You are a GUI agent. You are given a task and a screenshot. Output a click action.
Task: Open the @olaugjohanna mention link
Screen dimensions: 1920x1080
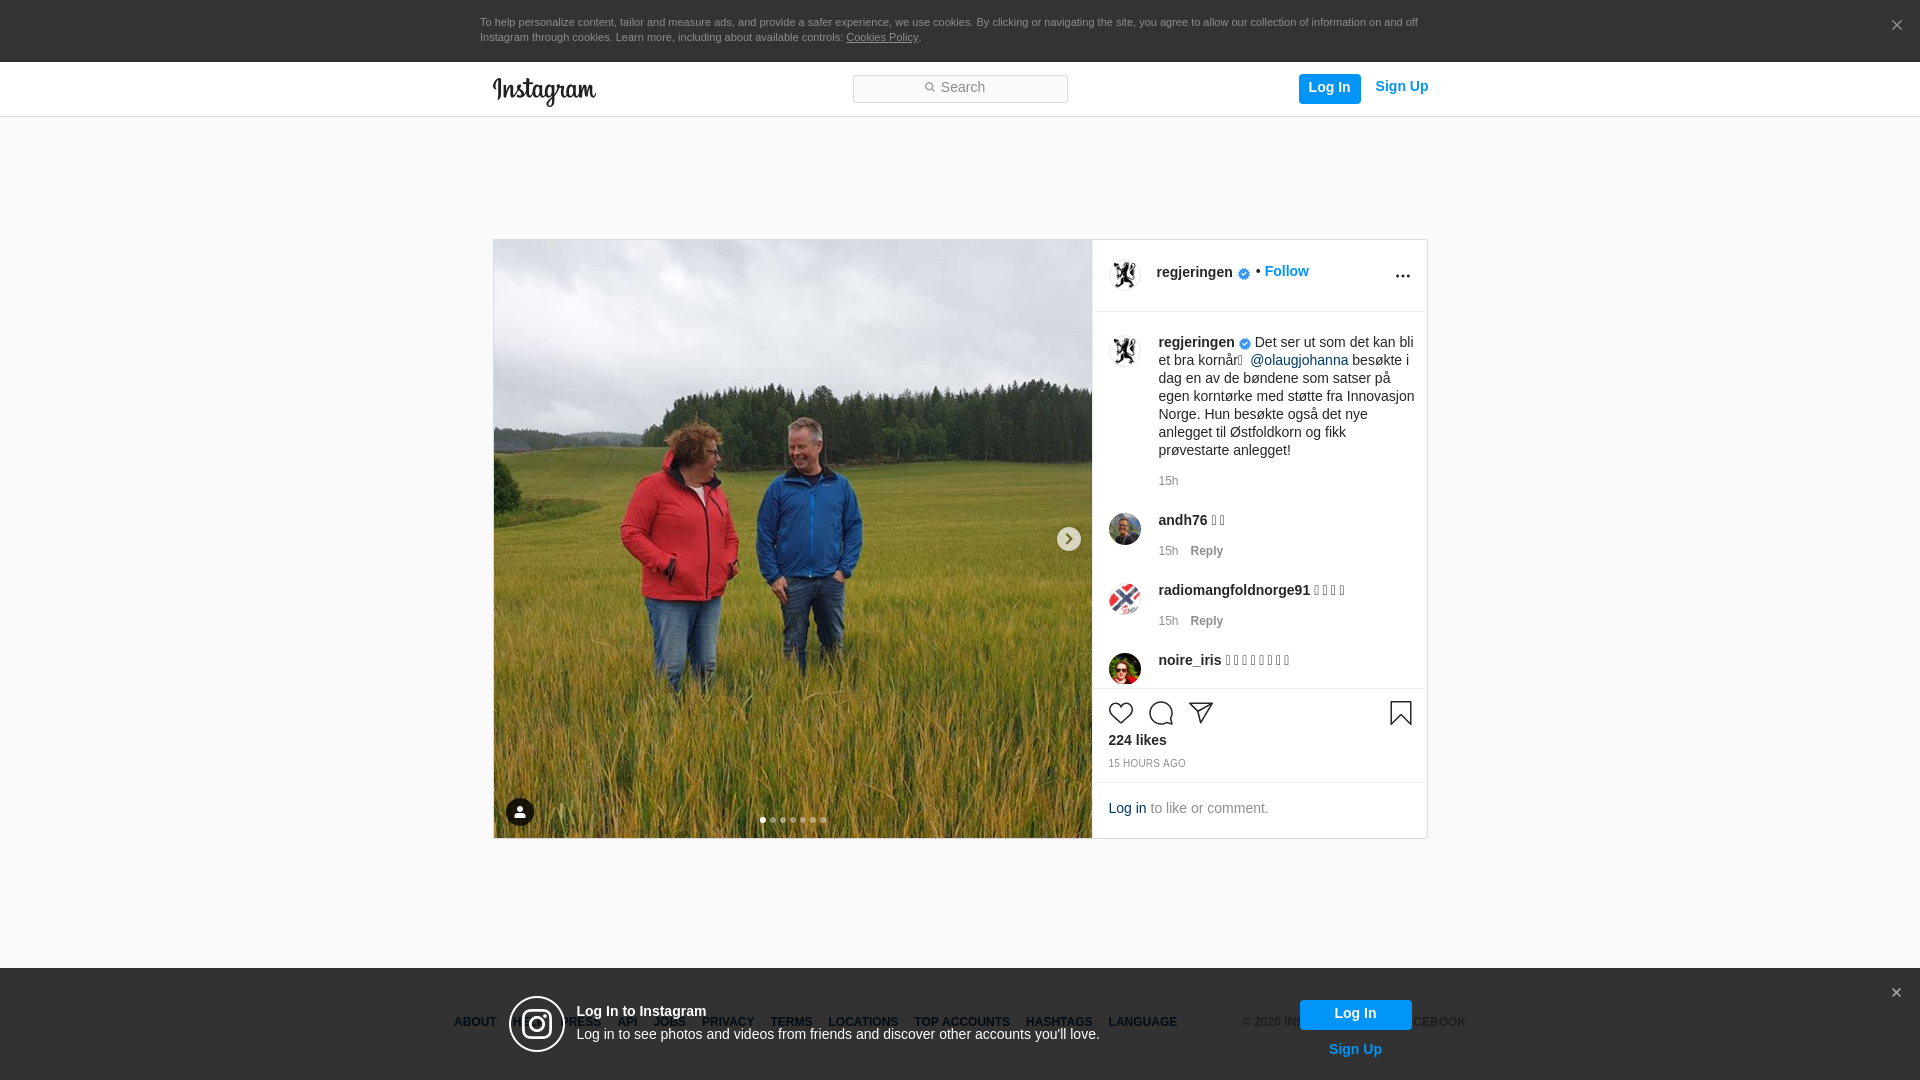coord(1299,360)
